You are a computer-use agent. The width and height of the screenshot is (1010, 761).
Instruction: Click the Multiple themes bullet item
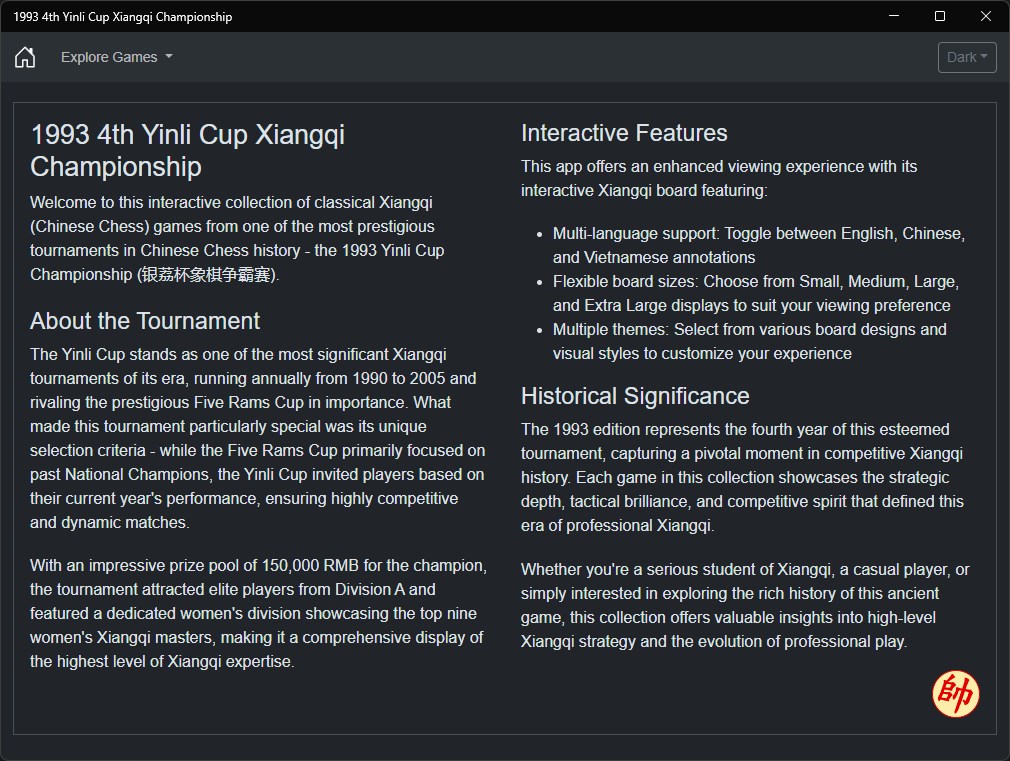click(x=749, y=341)
